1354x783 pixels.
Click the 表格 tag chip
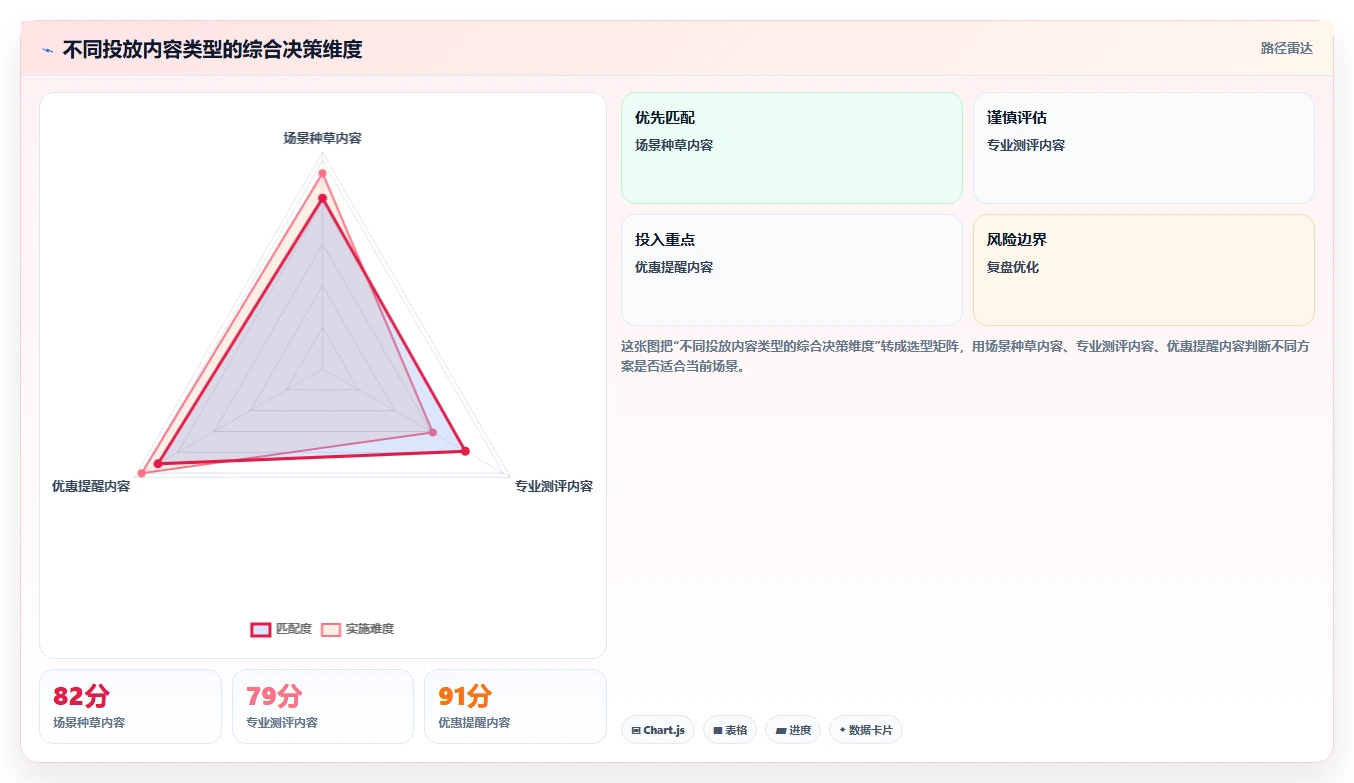[730, 730]
